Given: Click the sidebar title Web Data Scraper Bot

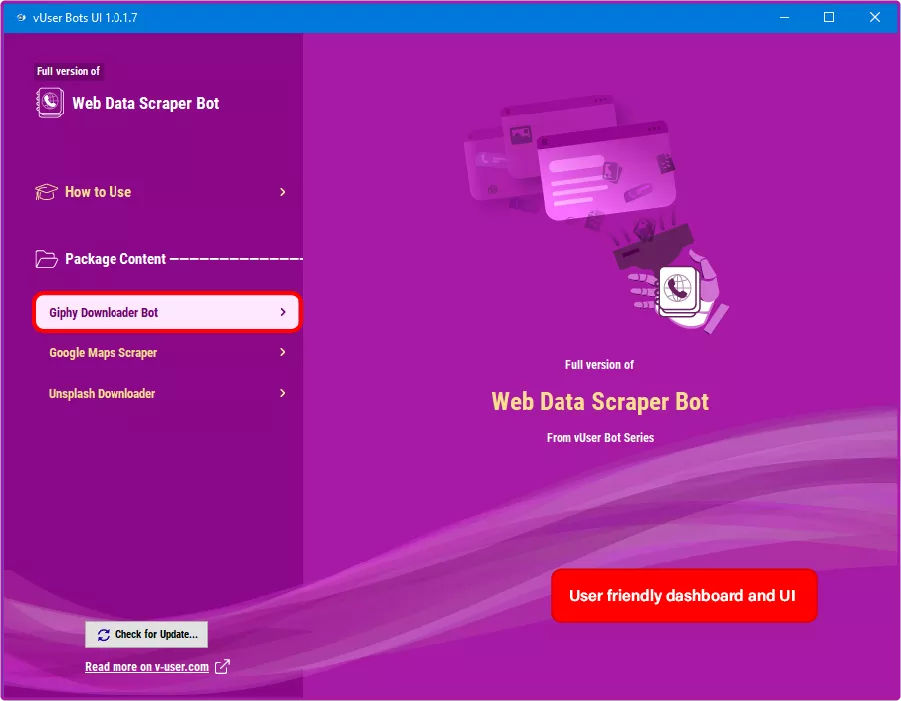Looking at the screenshot, I should point(145,103).
